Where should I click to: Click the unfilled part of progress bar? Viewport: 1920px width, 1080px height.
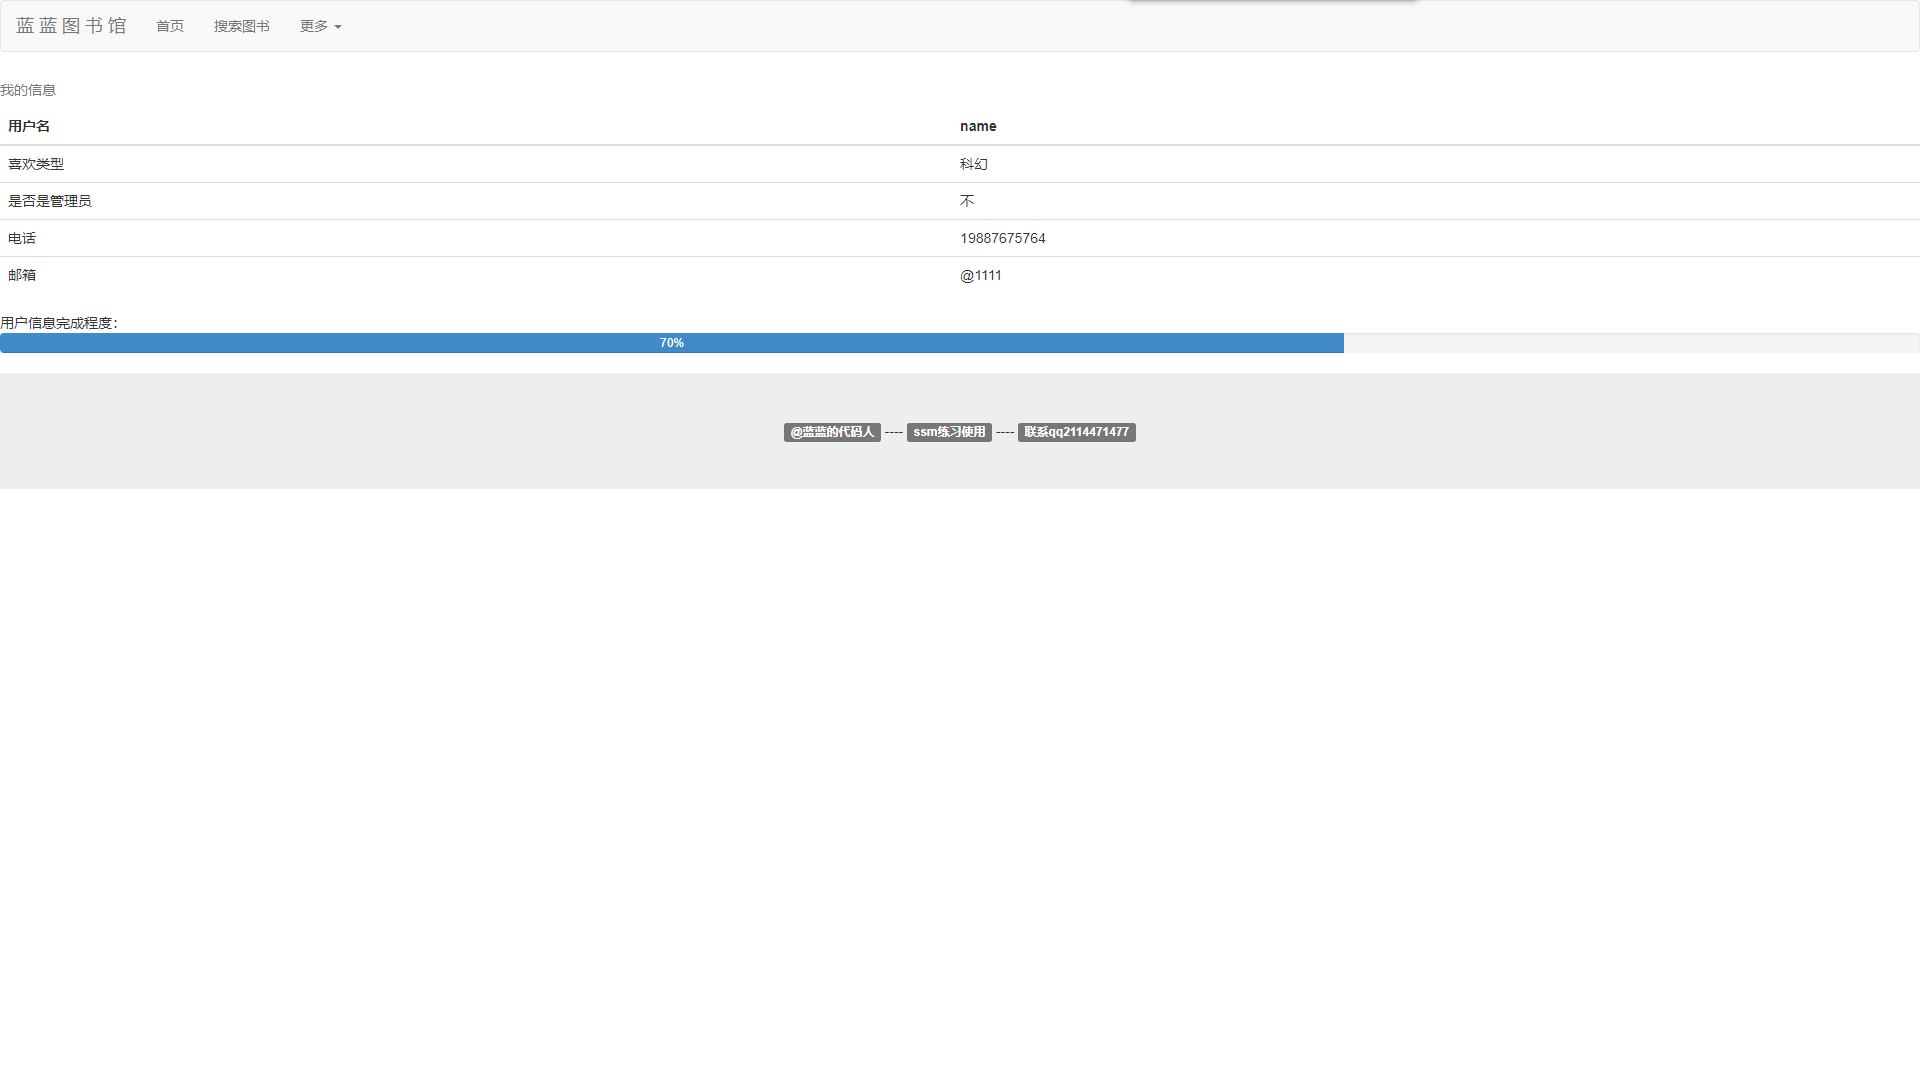(1630, 343)
